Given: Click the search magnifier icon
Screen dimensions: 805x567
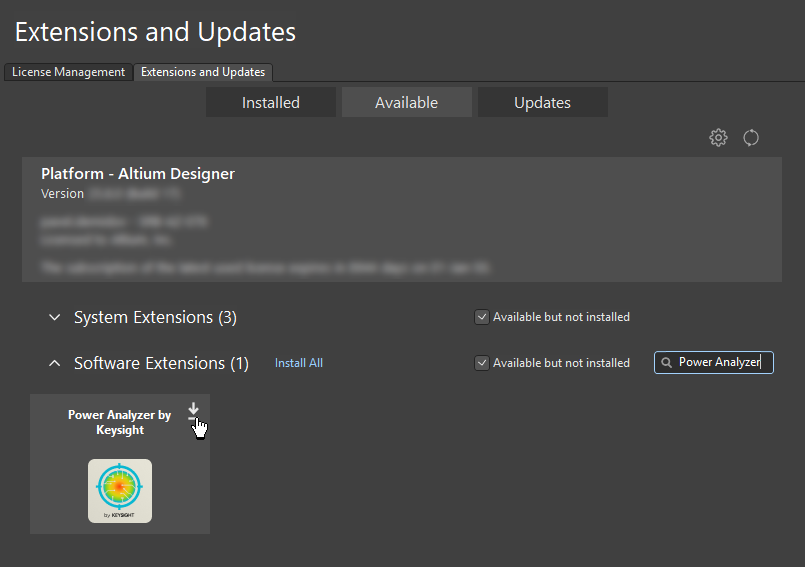Looking at the screenshot, I should coord(666,363).
